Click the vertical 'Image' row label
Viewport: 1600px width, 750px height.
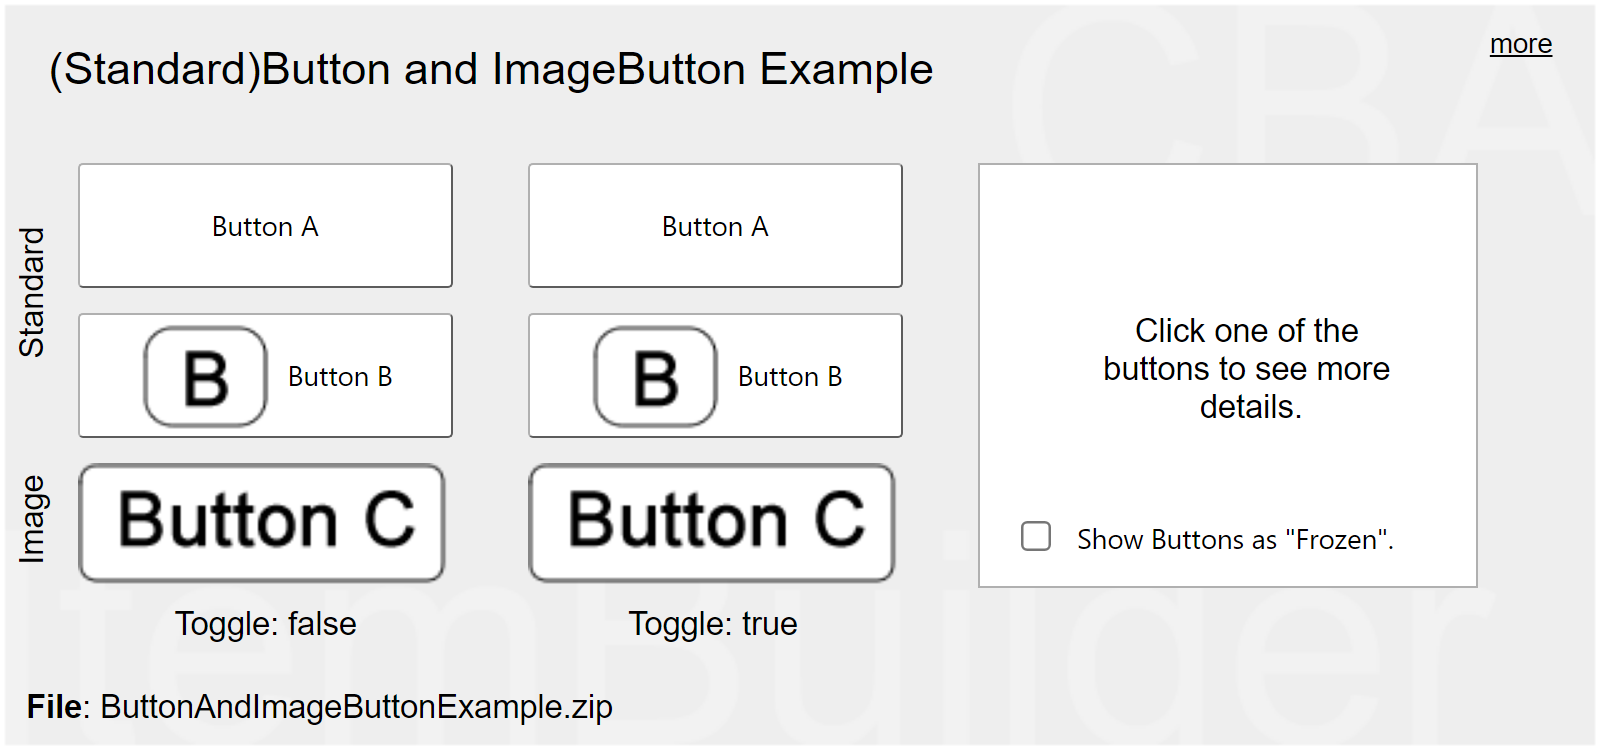pyautogui.click(x=32, y=519)
